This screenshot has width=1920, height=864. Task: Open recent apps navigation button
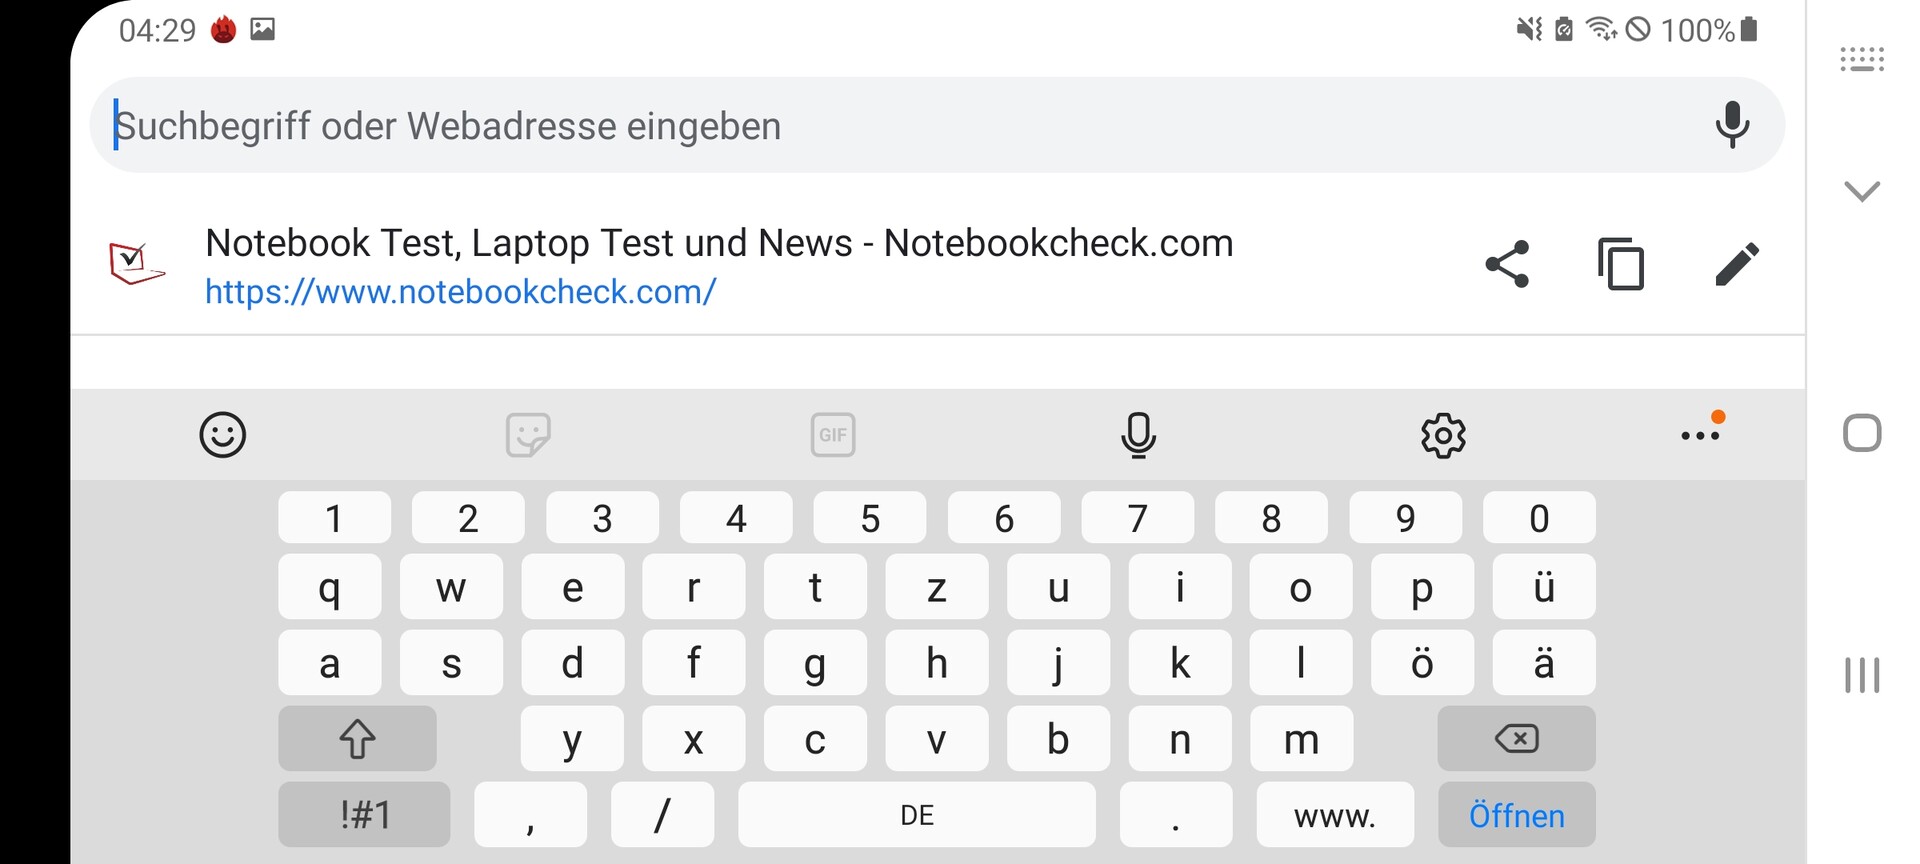[1862, 675]
